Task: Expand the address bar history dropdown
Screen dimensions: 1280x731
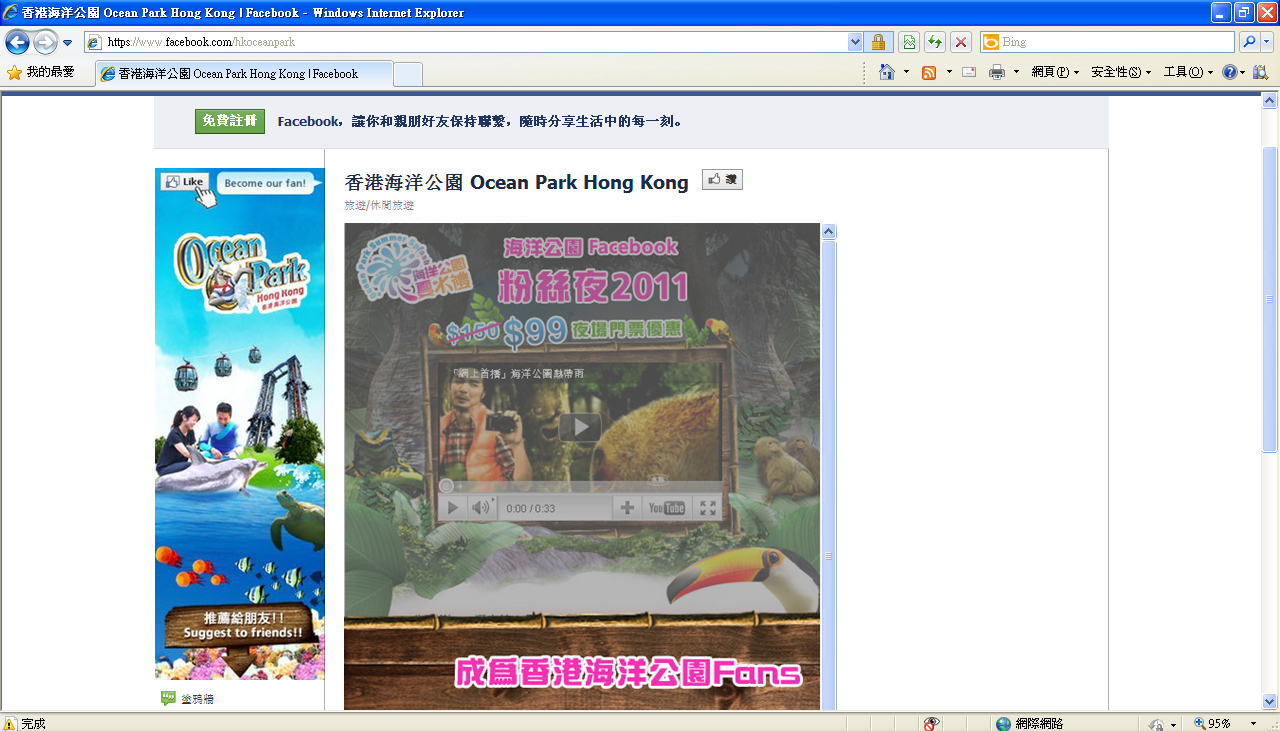Action: 855,42
